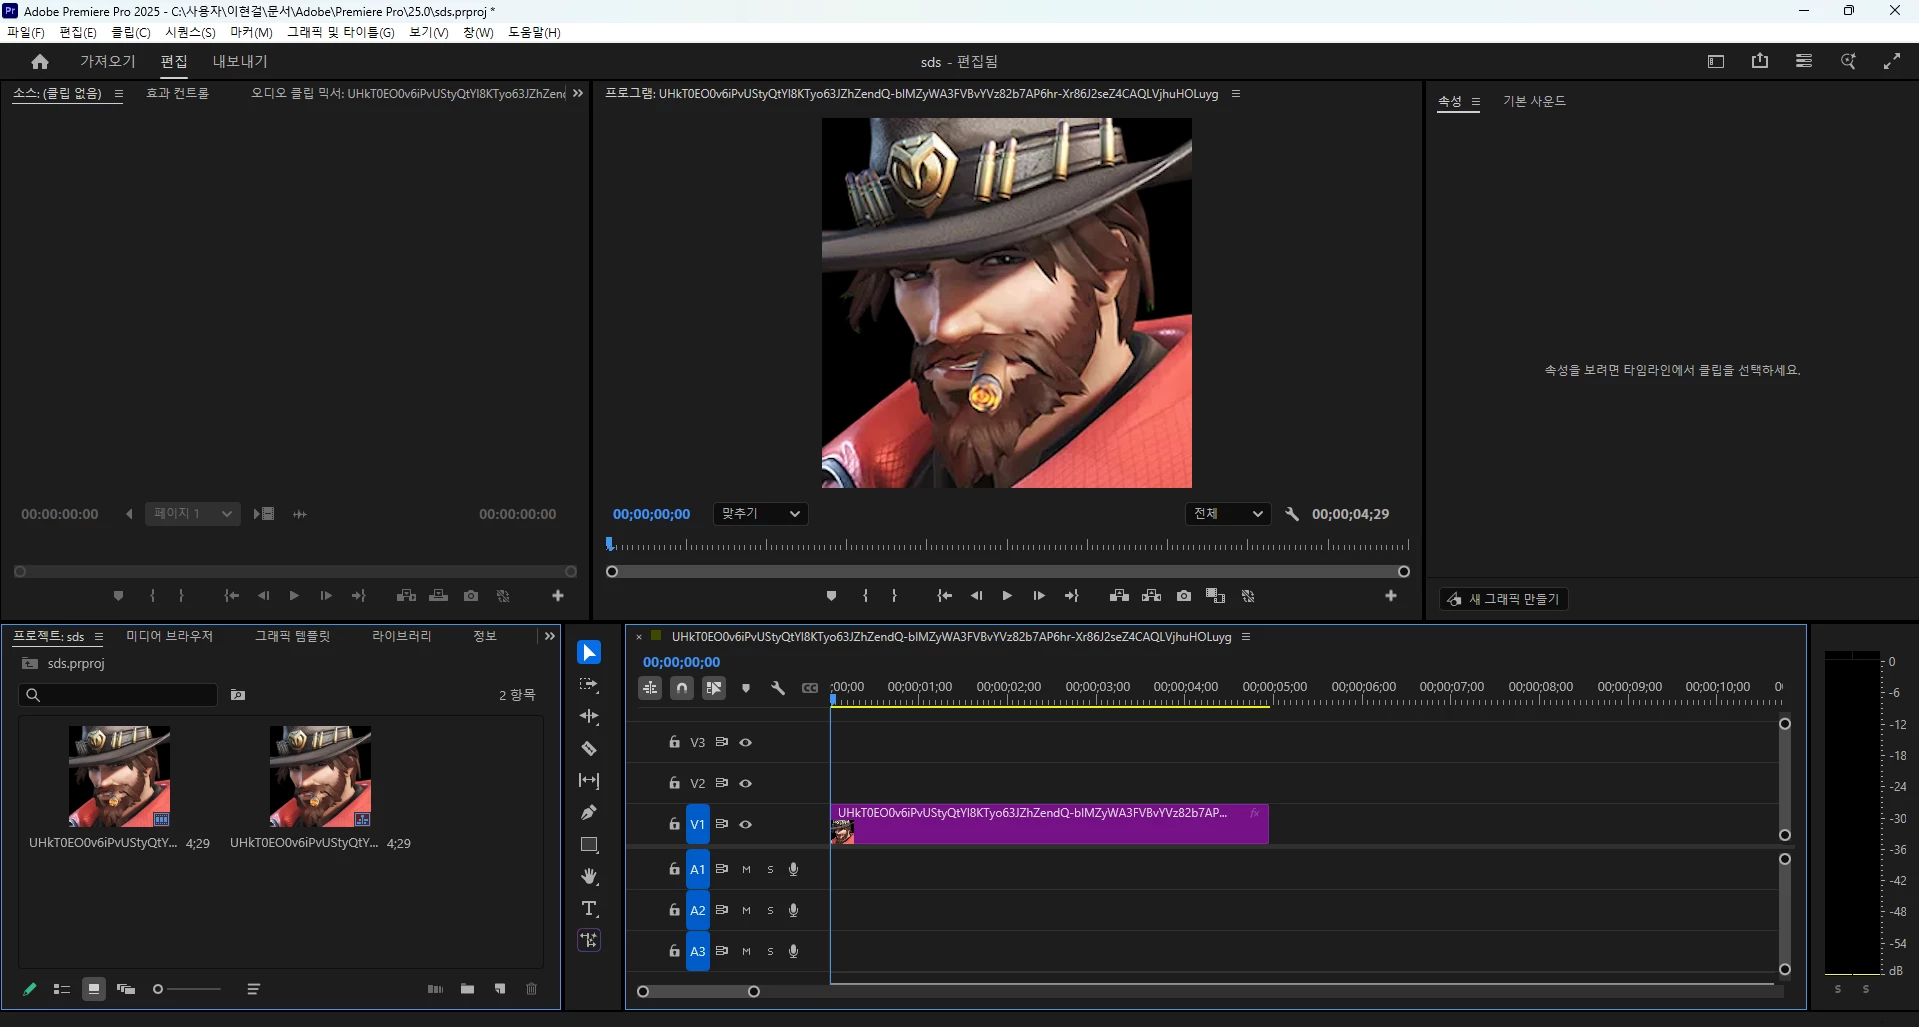Toggle Snap in timeline
The width and height of the screenshot is (1919, 1027).
point(682,688)
